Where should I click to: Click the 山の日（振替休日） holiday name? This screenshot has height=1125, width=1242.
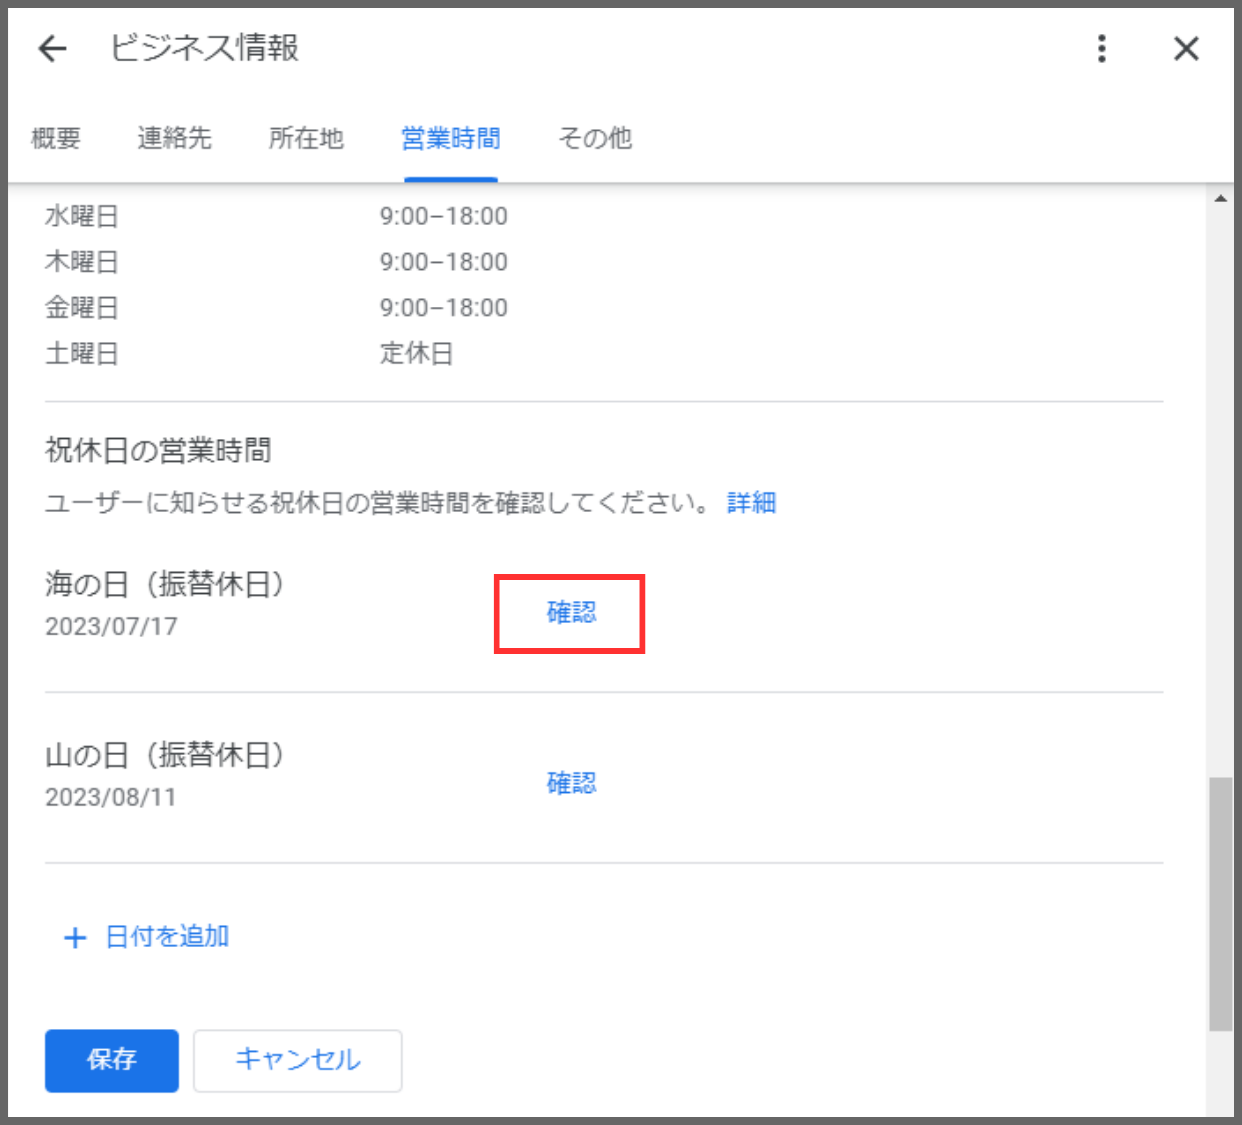tap(165, 755)
